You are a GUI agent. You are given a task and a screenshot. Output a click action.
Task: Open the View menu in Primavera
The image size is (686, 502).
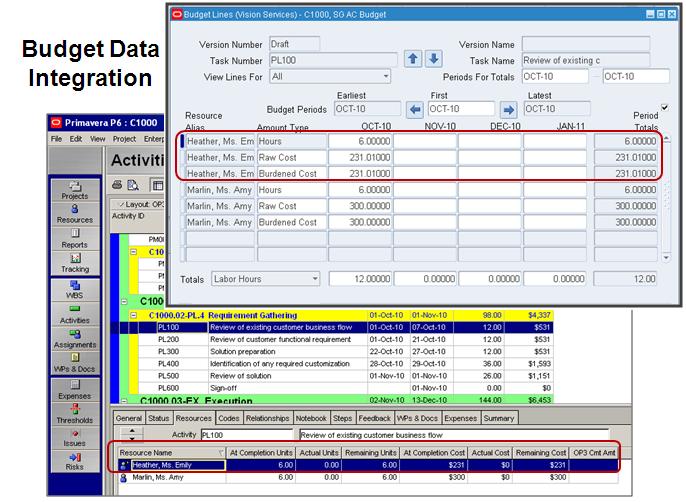point(98,139)
